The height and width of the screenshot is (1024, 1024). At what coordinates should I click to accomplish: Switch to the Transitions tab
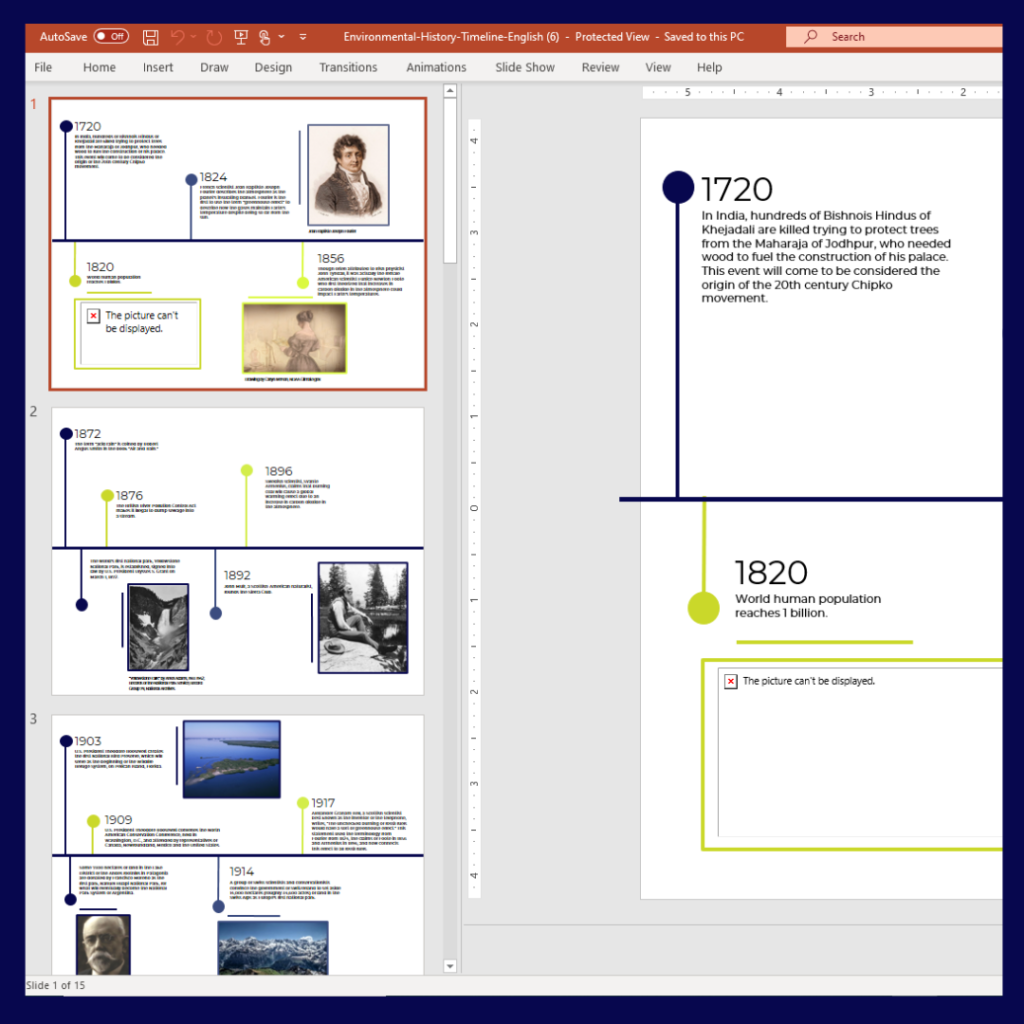pos(348,67)
